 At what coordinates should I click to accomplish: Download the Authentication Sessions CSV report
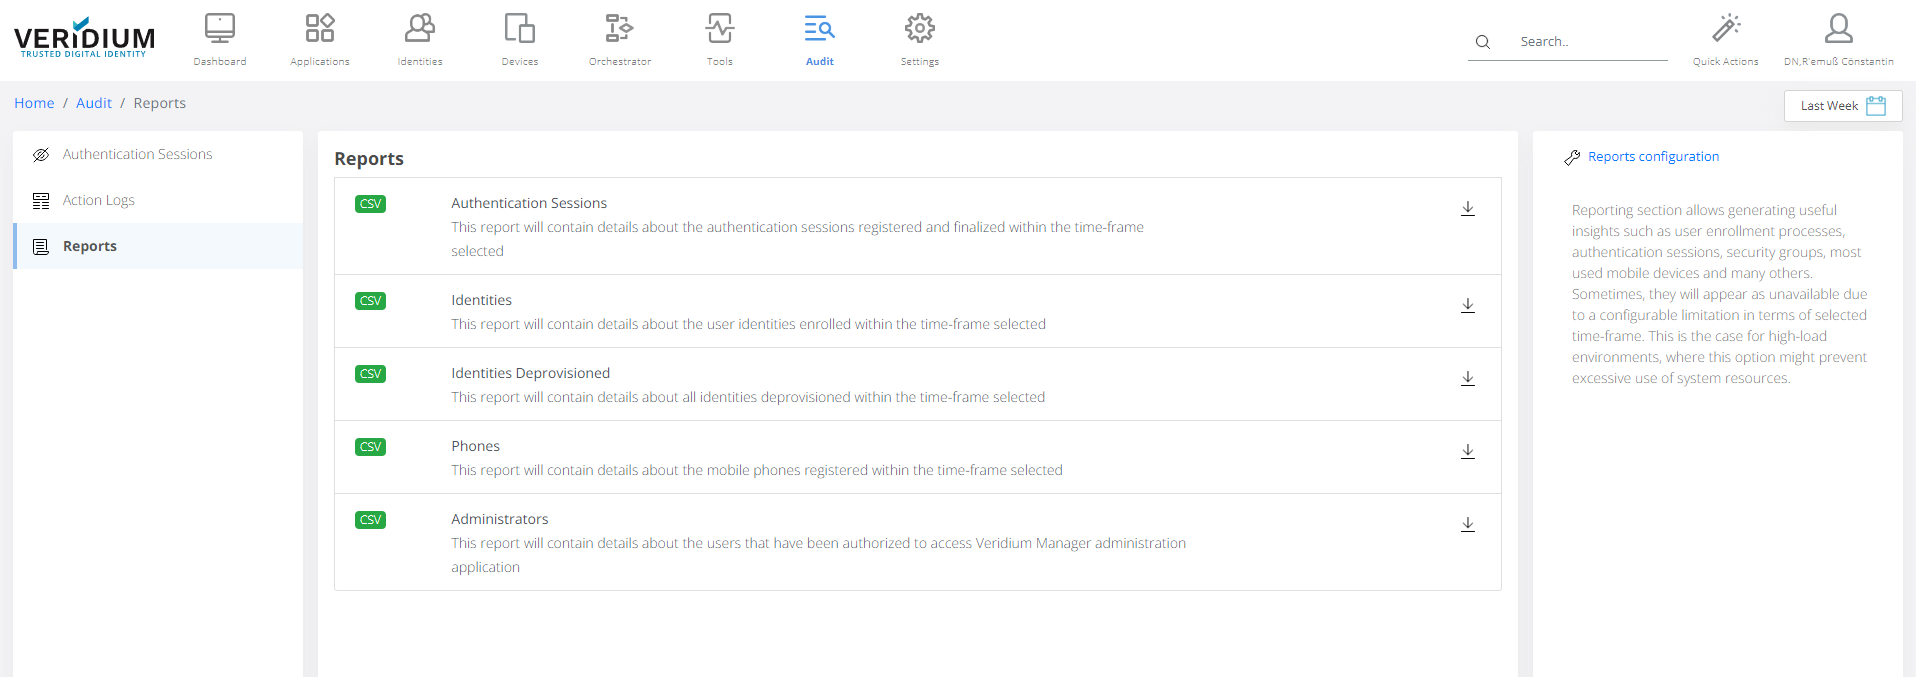(x=1468, y=208)
